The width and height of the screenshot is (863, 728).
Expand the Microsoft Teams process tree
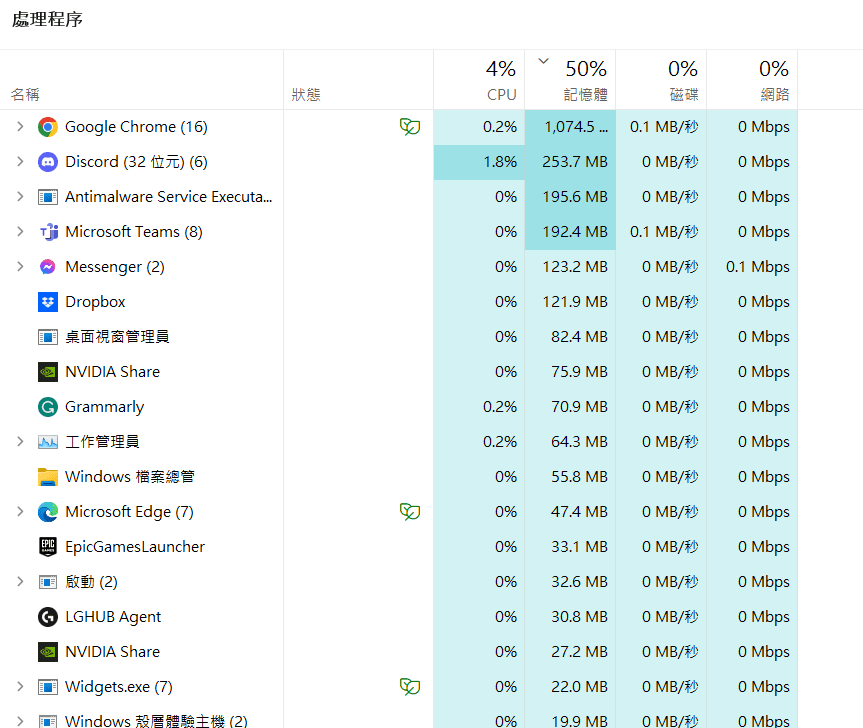(x=18, y=231)
